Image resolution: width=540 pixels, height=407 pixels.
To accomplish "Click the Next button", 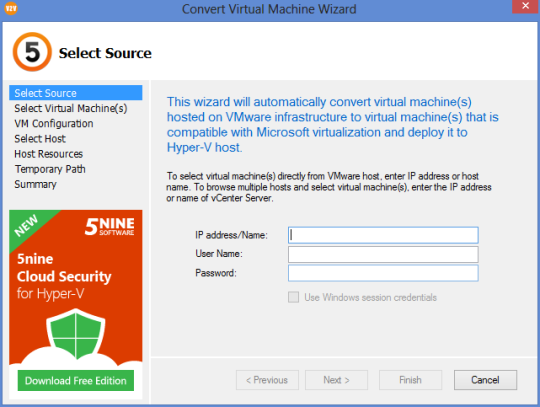I will coord(336,380).
